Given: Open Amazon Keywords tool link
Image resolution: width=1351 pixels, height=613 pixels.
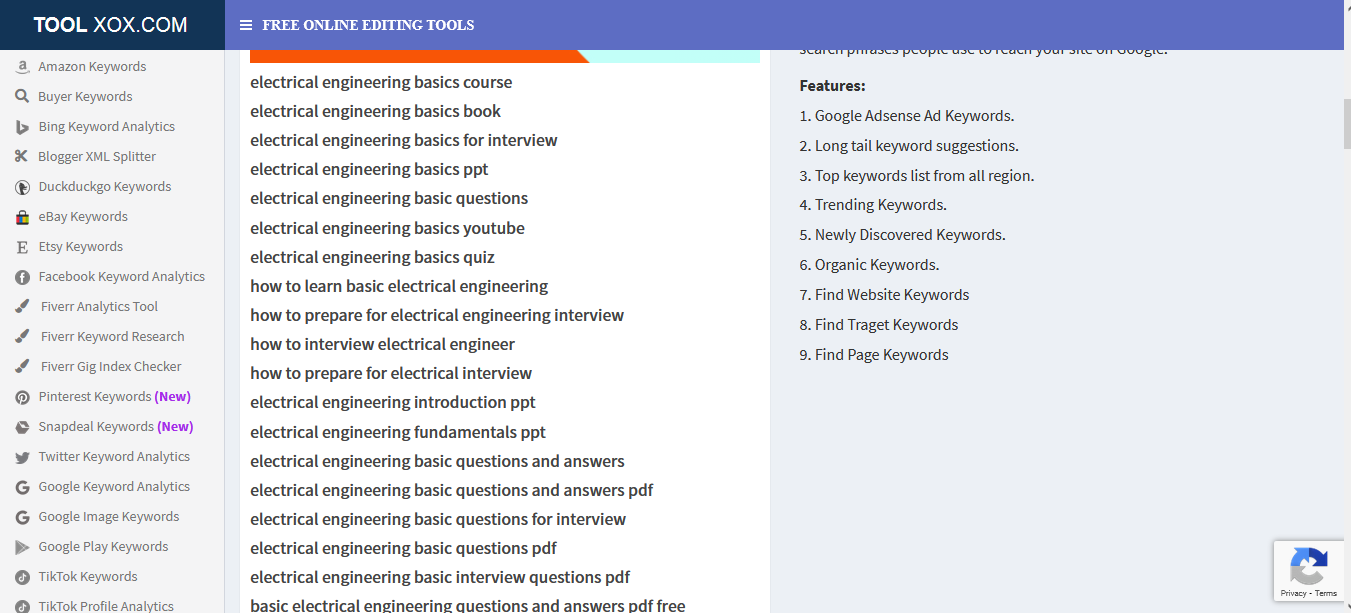Looking at the screenshot, I should tap(92, 67).
